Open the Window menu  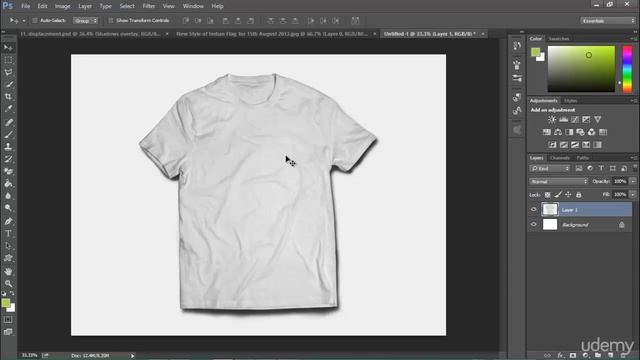[x=193, y=6]
